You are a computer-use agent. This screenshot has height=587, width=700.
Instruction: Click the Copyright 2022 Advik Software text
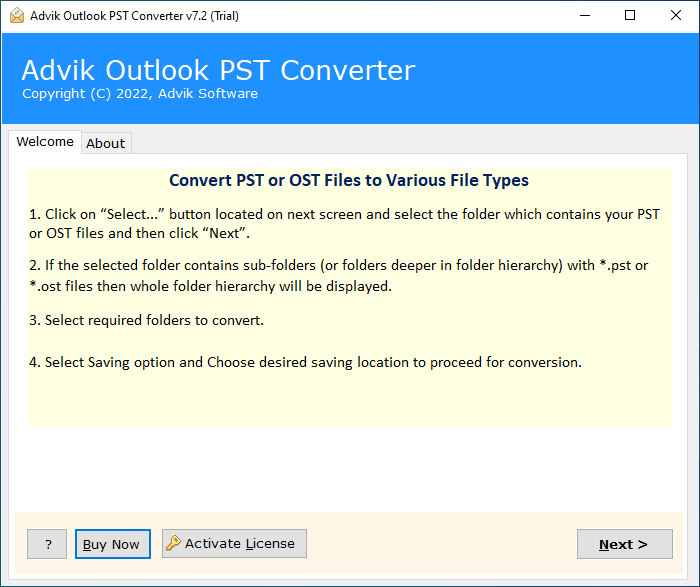coord(140,94)
